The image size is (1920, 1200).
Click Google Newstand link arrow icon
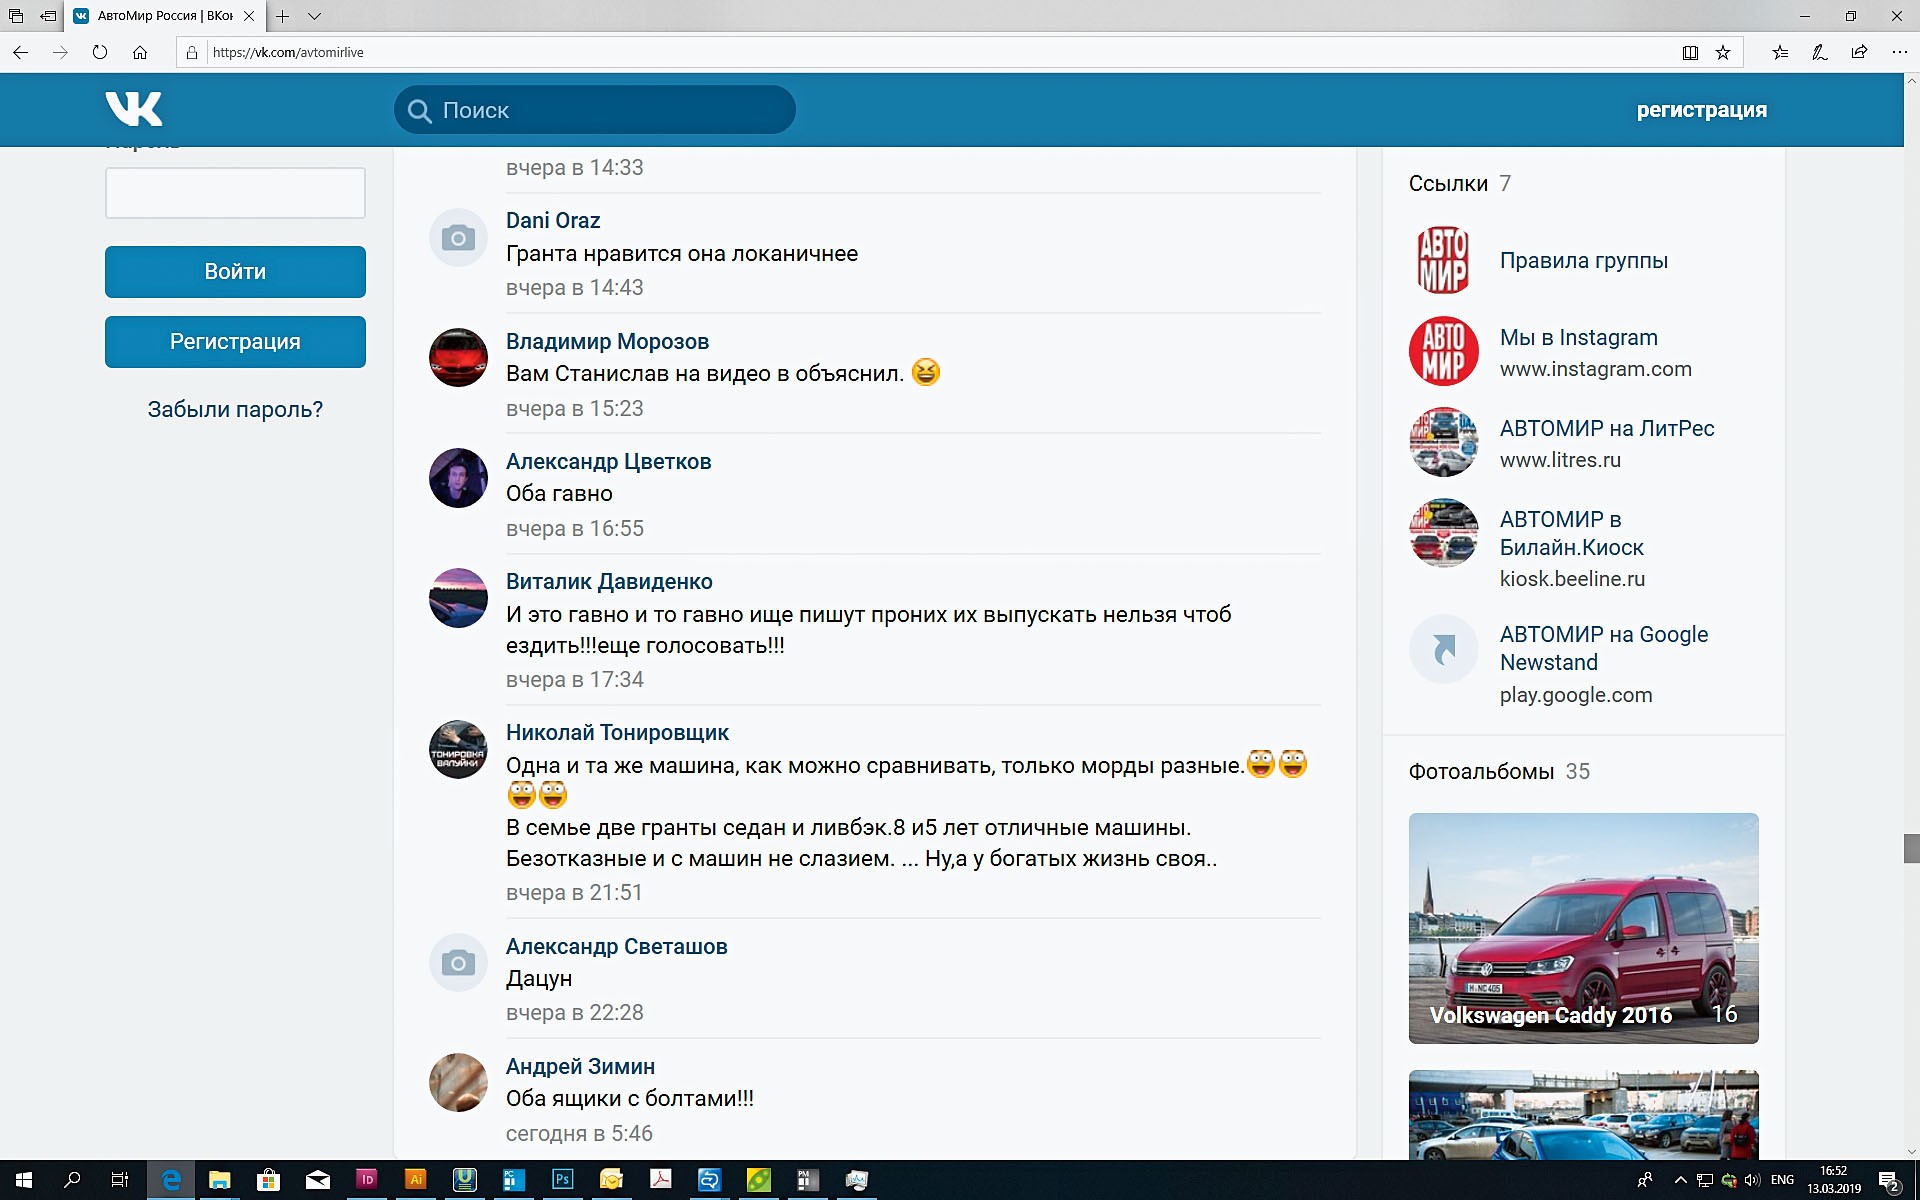pyautogui.click(x=1443, y=649)
